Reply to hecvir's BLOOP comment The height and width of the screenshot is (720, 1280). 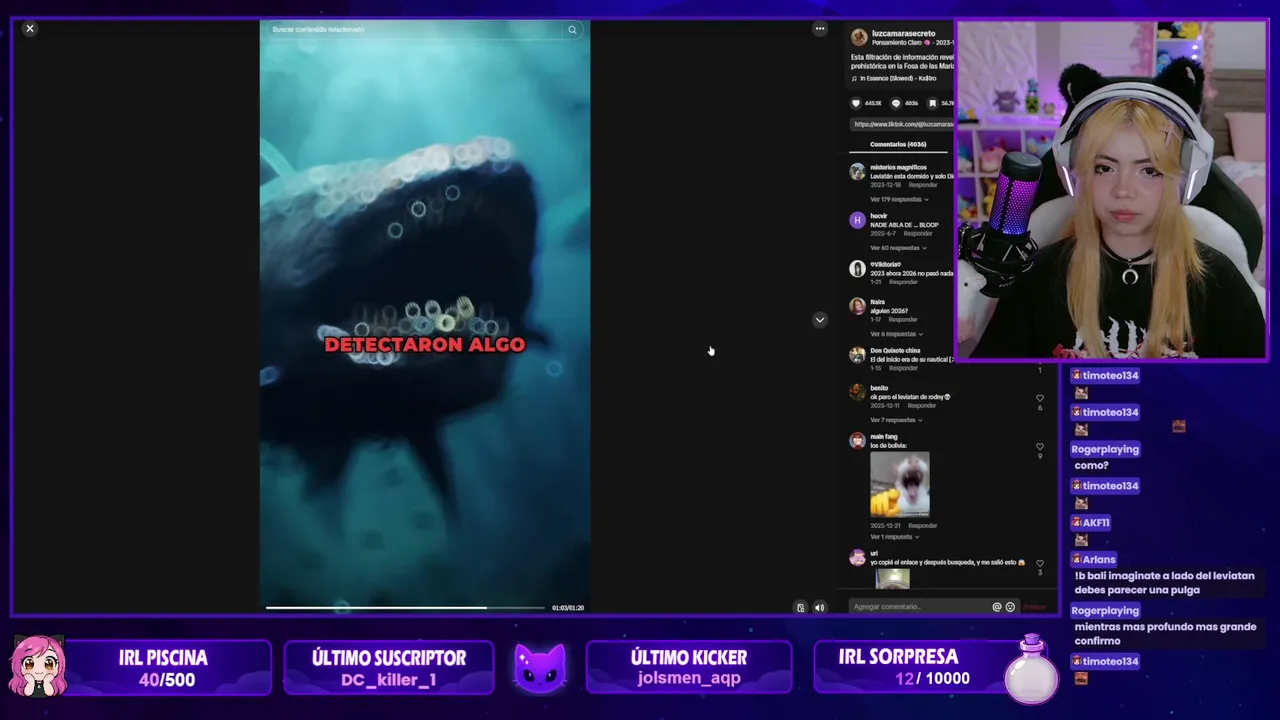tap(917, 234)
